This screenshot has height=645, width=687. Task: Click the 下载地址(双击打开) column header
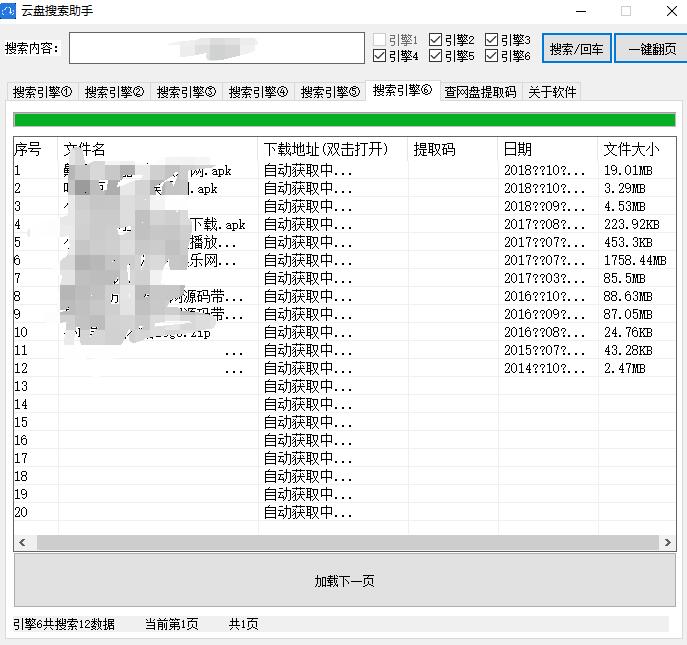(333, 149)
